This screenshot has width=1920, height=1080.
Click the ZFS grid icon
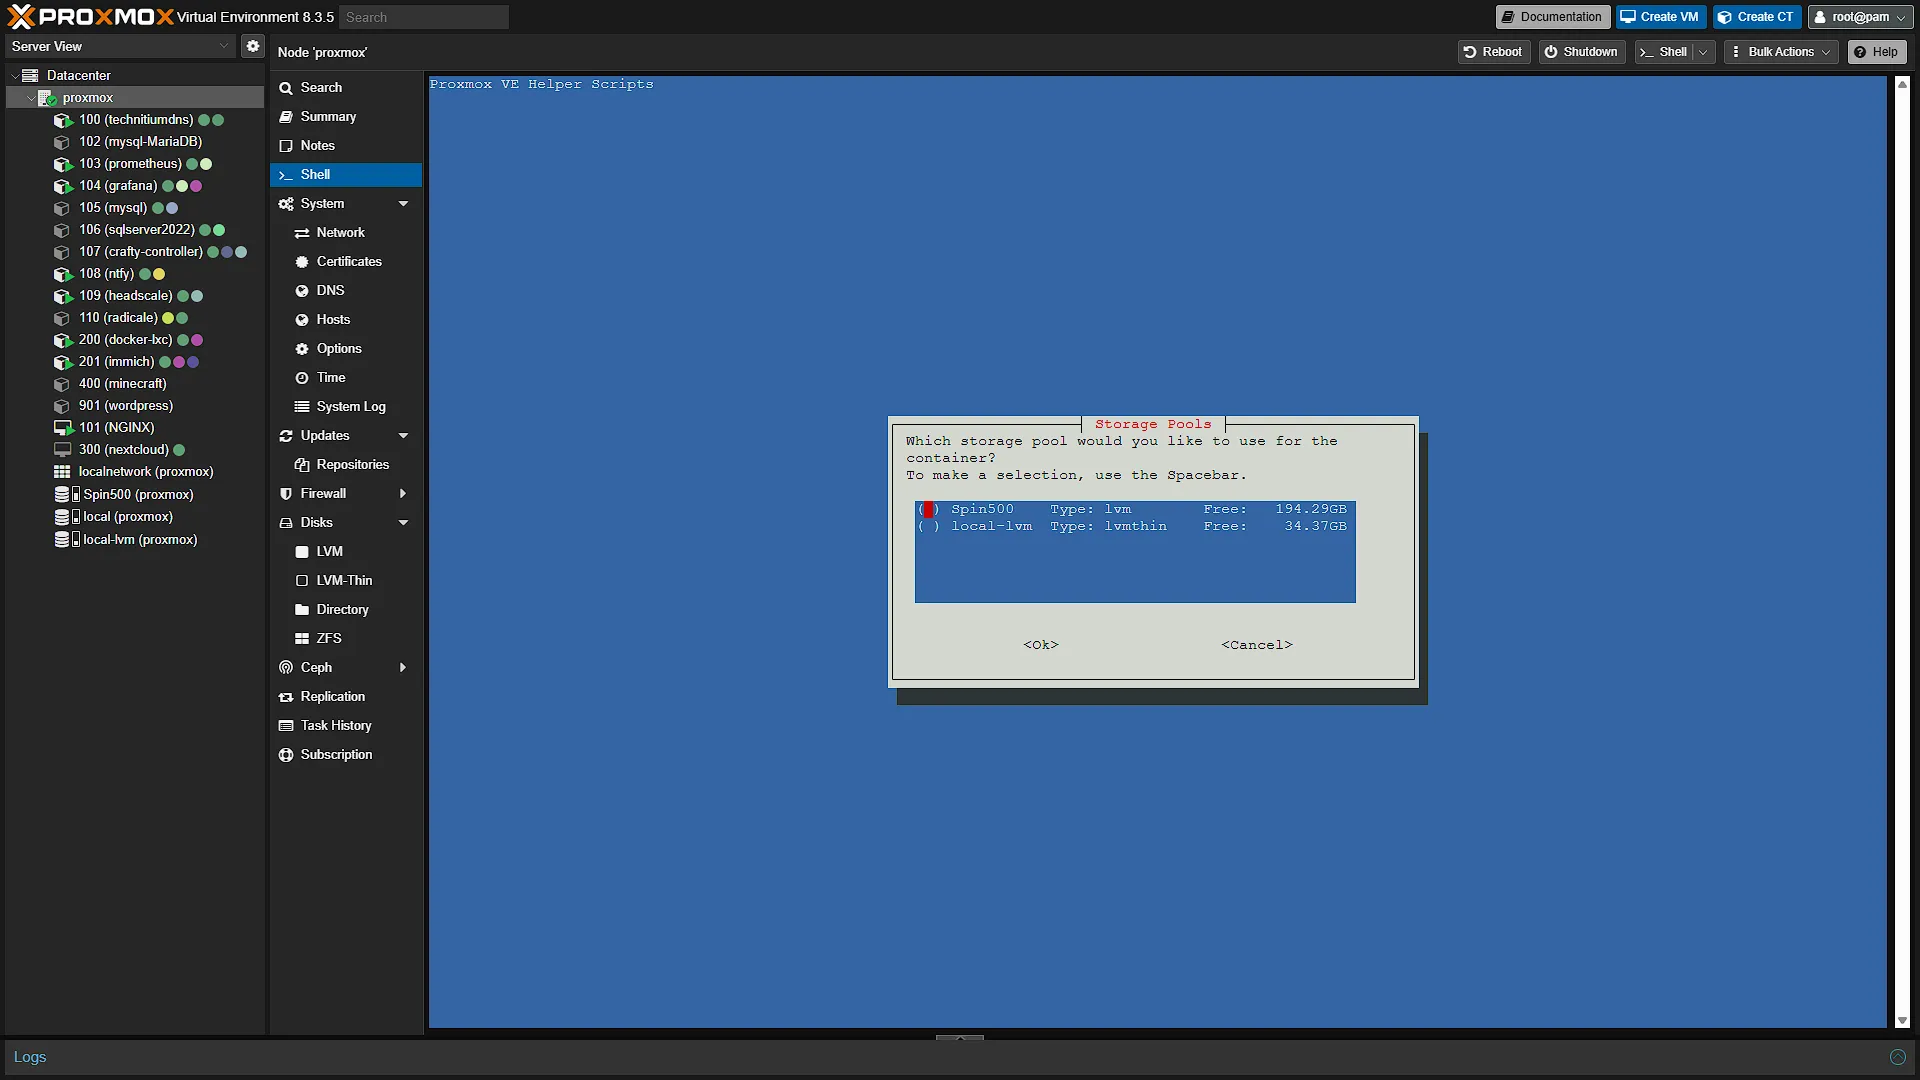pyautogui.click(x=302, y=639)
